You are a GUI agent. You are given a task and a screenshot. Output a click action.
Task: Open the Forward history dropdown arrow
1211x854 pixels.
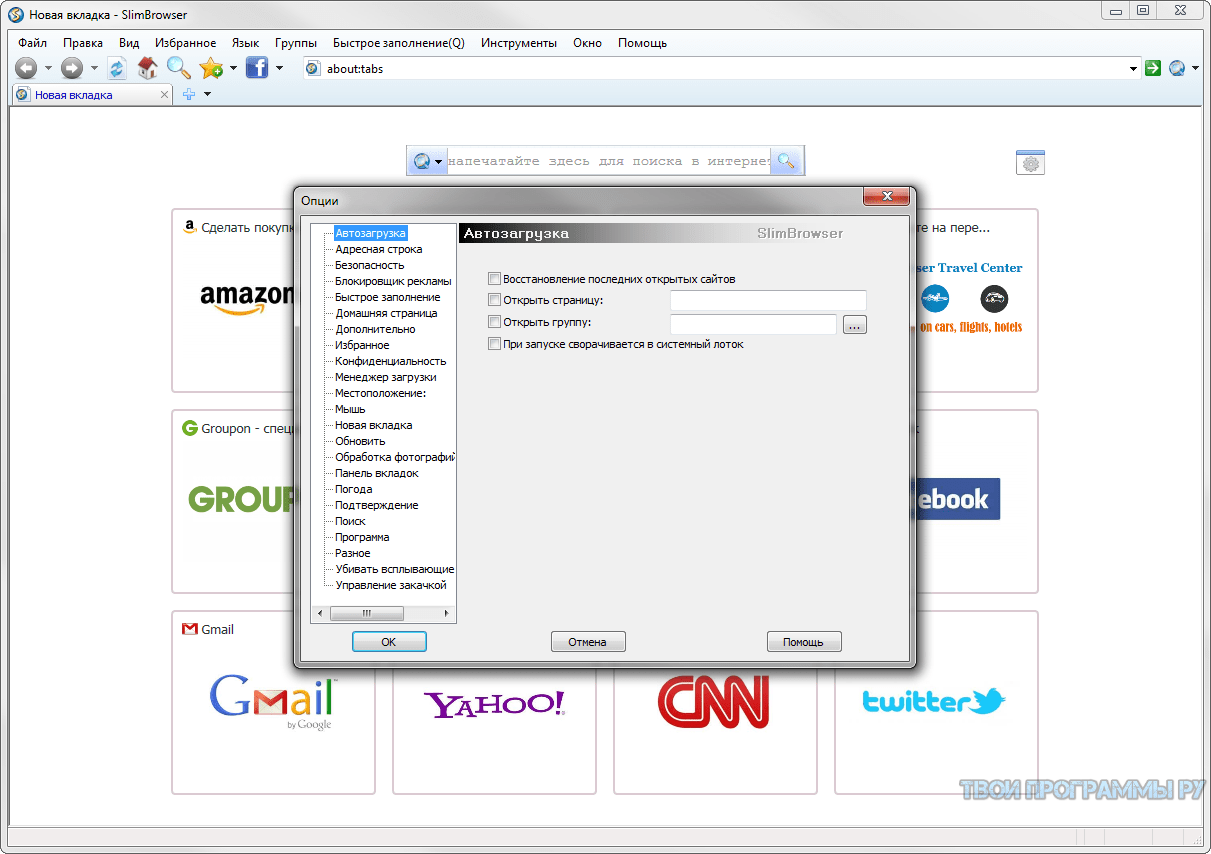pyautogui.click(x=94, y=68)
